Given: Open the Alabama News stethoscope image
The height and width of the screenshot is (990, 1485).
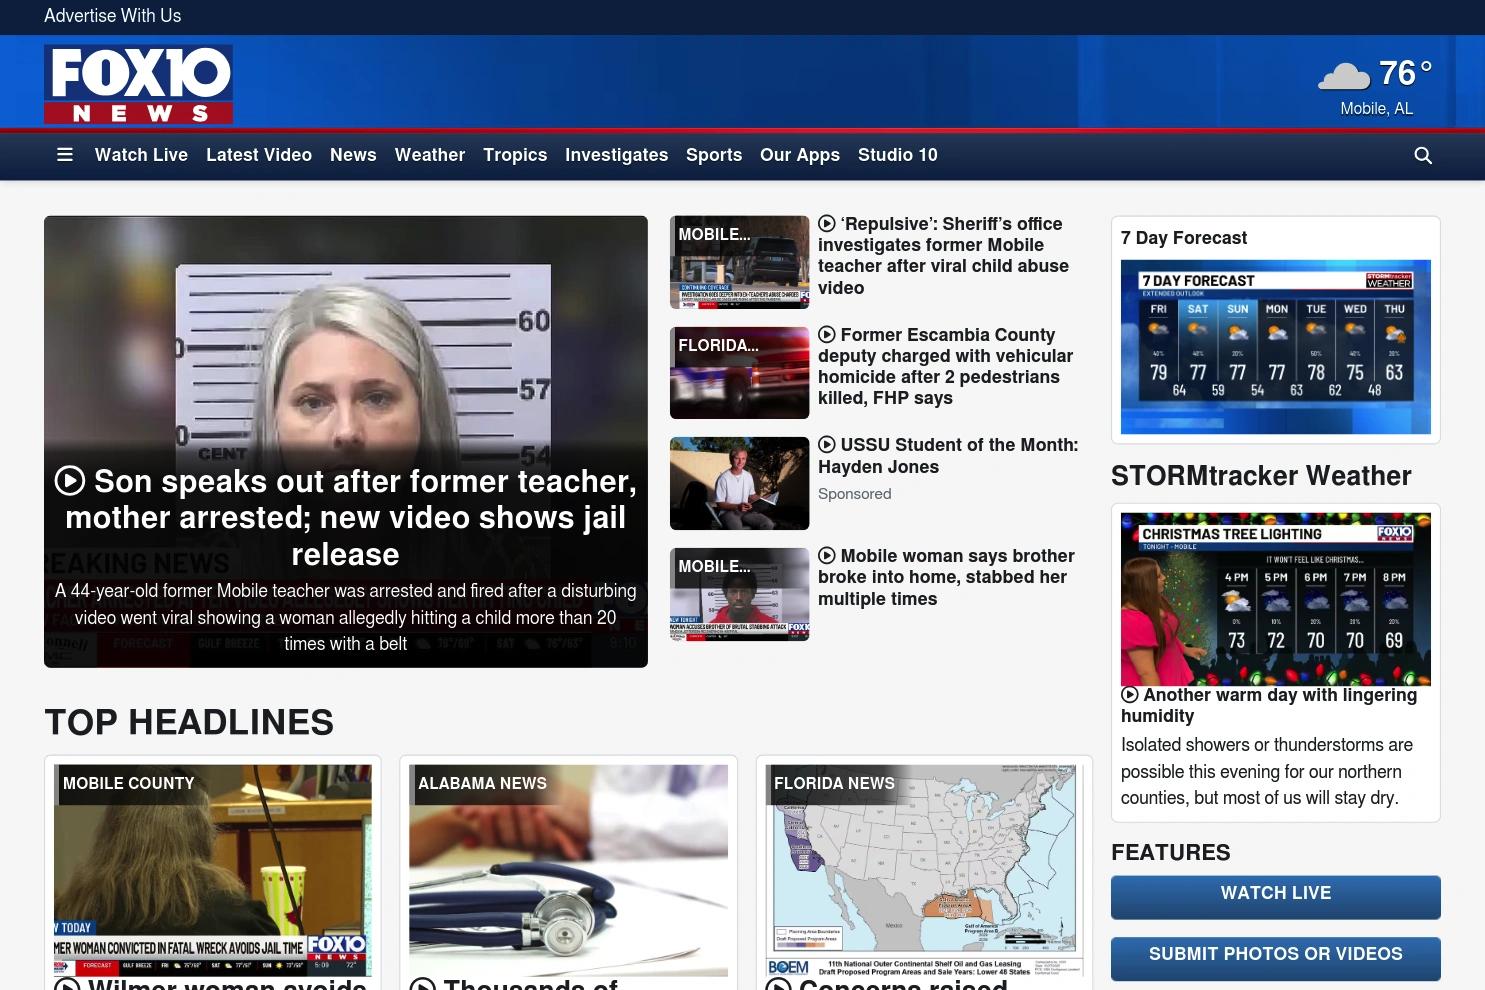Looking at the screenshot, I should tap(568, 871).
